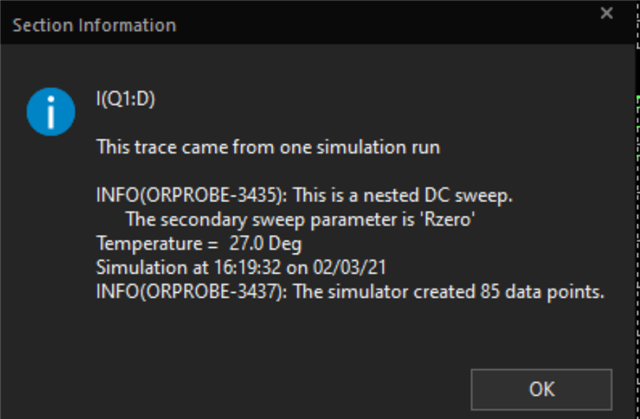This screenshot has height=419, width=640.
Task: Click the secondary sweep parameter line
Action: [299, 219]
